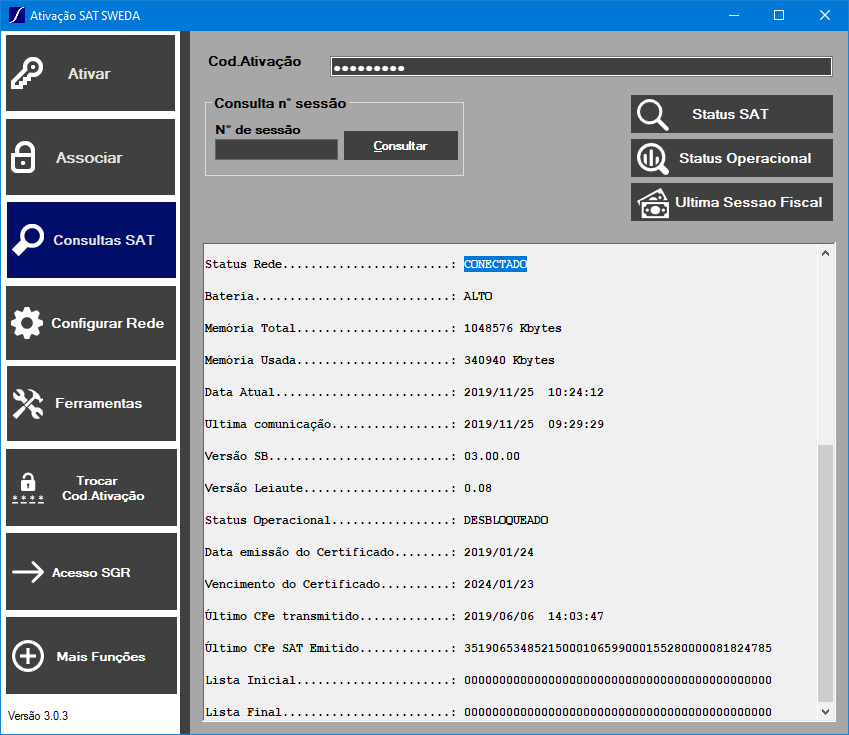Click the Bateria value ALTO
Screen dimensions: 849x735
[478, 296]
